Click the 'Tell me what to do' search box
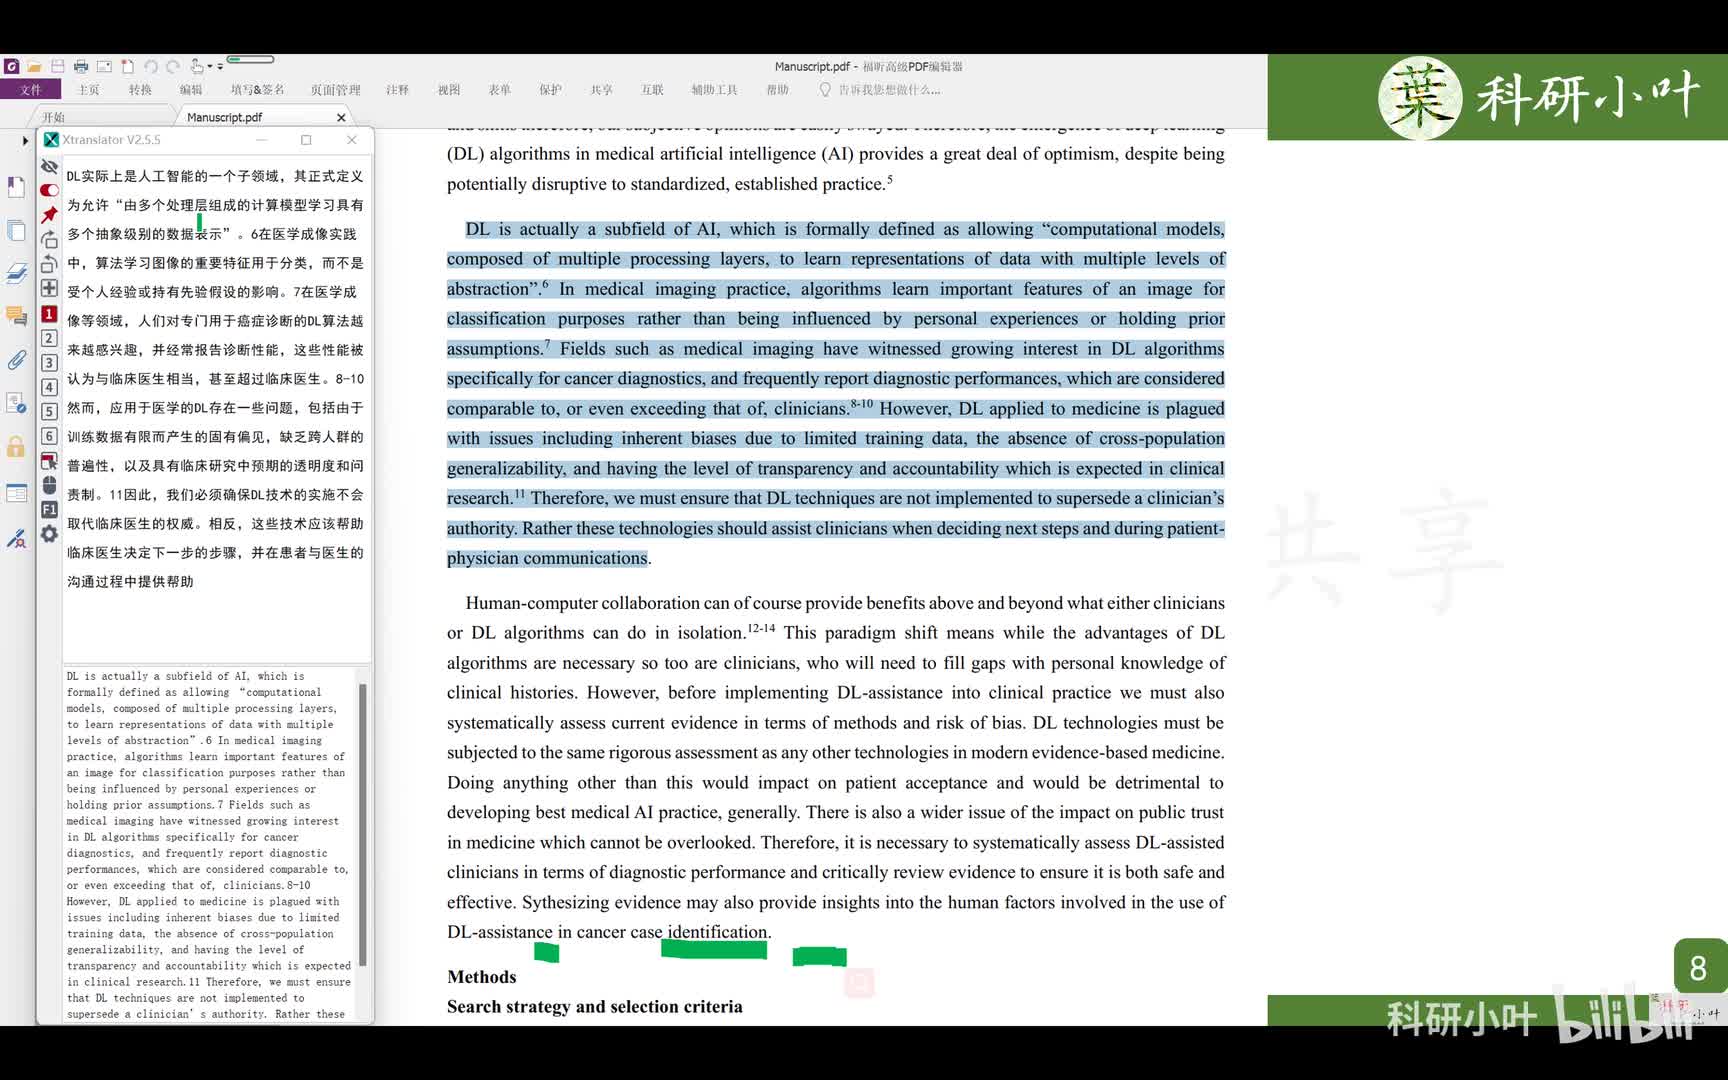This screenshot has height=1080, width=1728. pyautogui.click(x=888, y=90)
